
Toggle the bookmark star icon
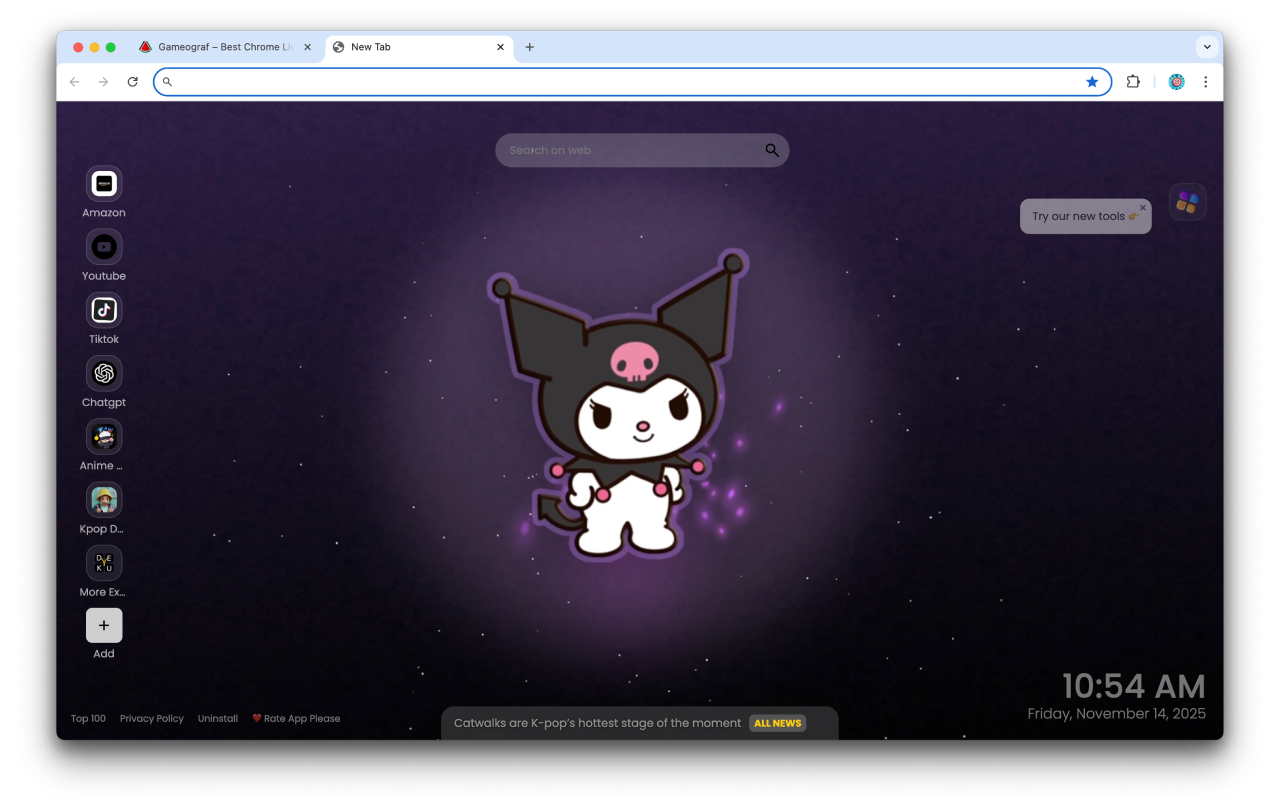[1092, 82]
